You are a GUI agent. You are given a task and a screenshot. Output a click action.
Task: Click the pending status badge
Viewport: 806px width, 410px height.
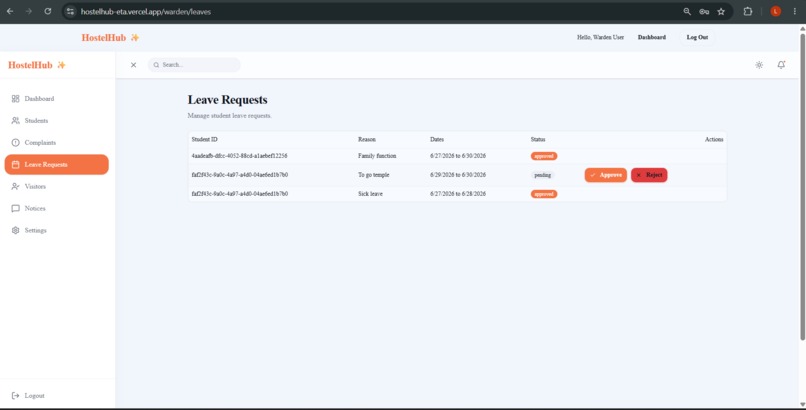pos(543,175)
